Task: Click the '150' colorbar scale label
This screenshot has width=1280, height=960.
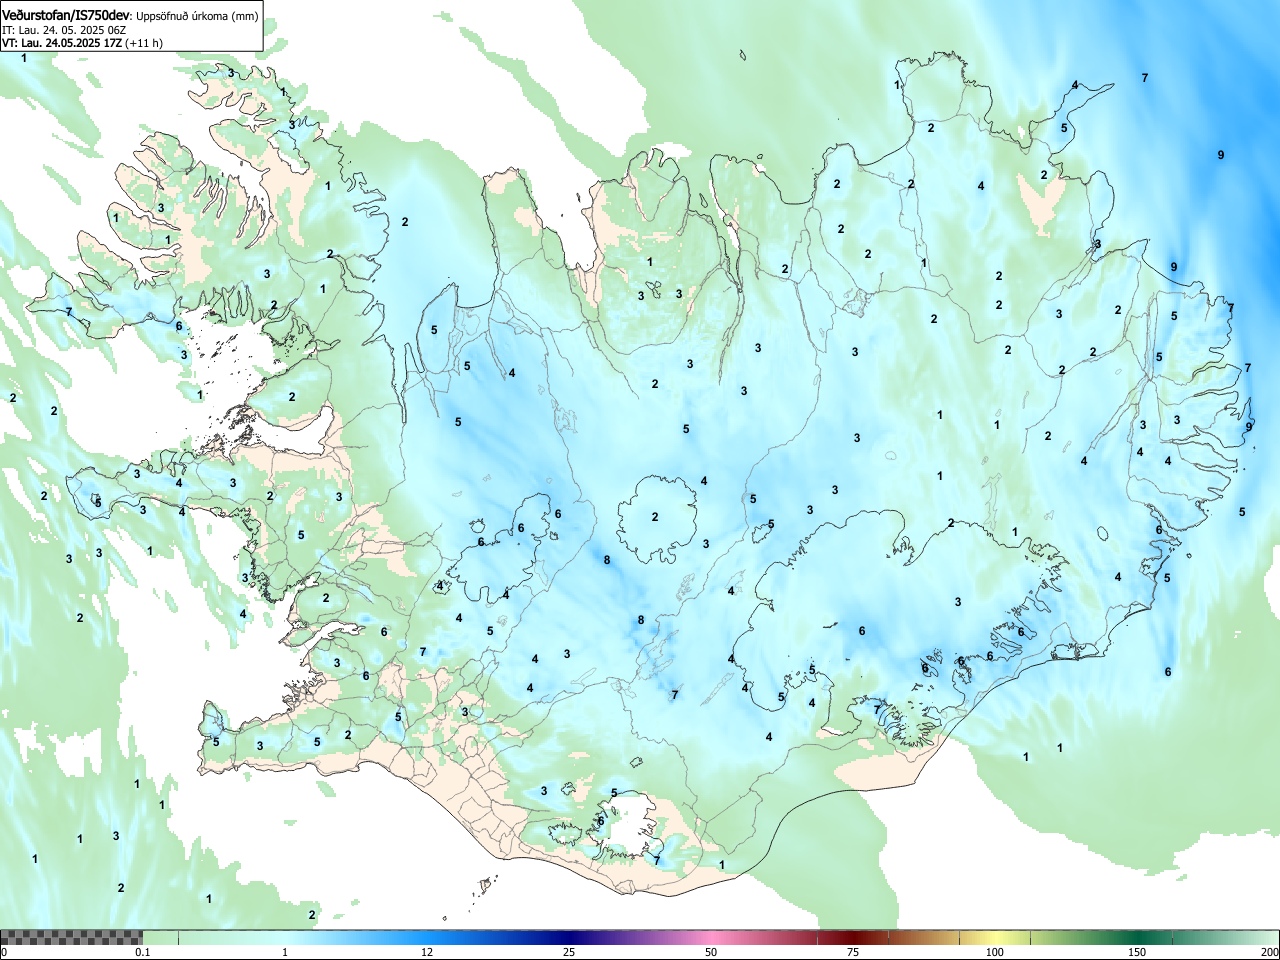Action: 1137,952
